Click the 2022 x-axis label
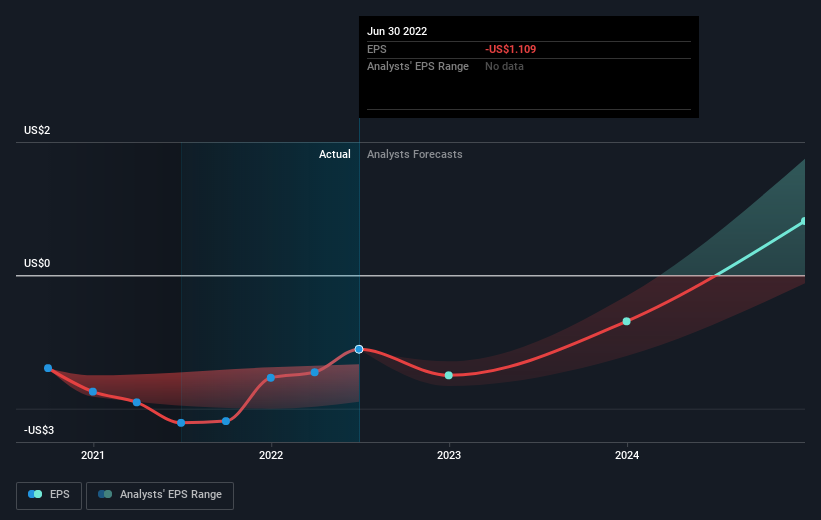 tap(271, 456)
